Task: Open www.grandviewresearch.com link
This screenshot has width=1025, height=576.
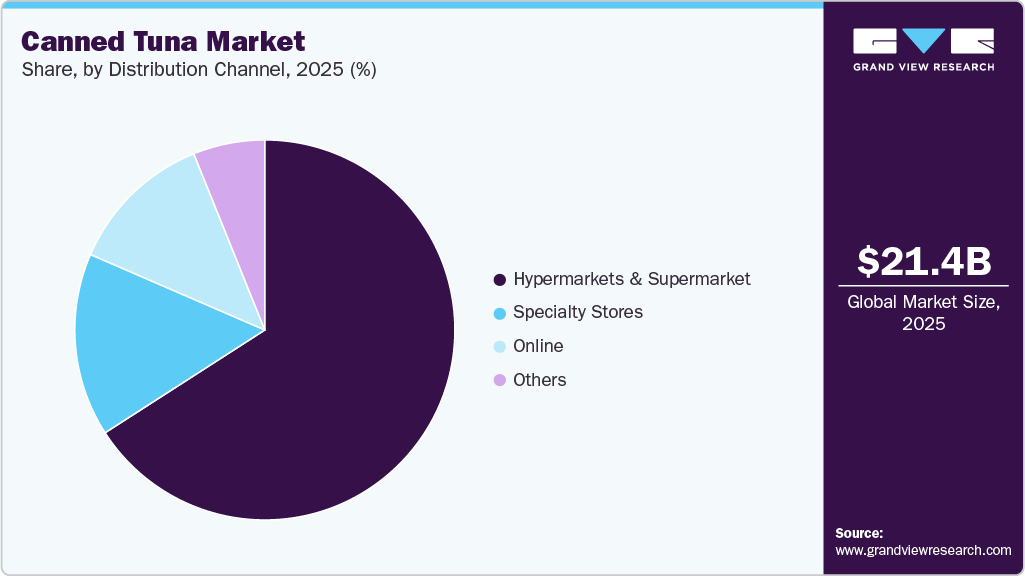Action: pyautogui.click(x=921, y=549)
